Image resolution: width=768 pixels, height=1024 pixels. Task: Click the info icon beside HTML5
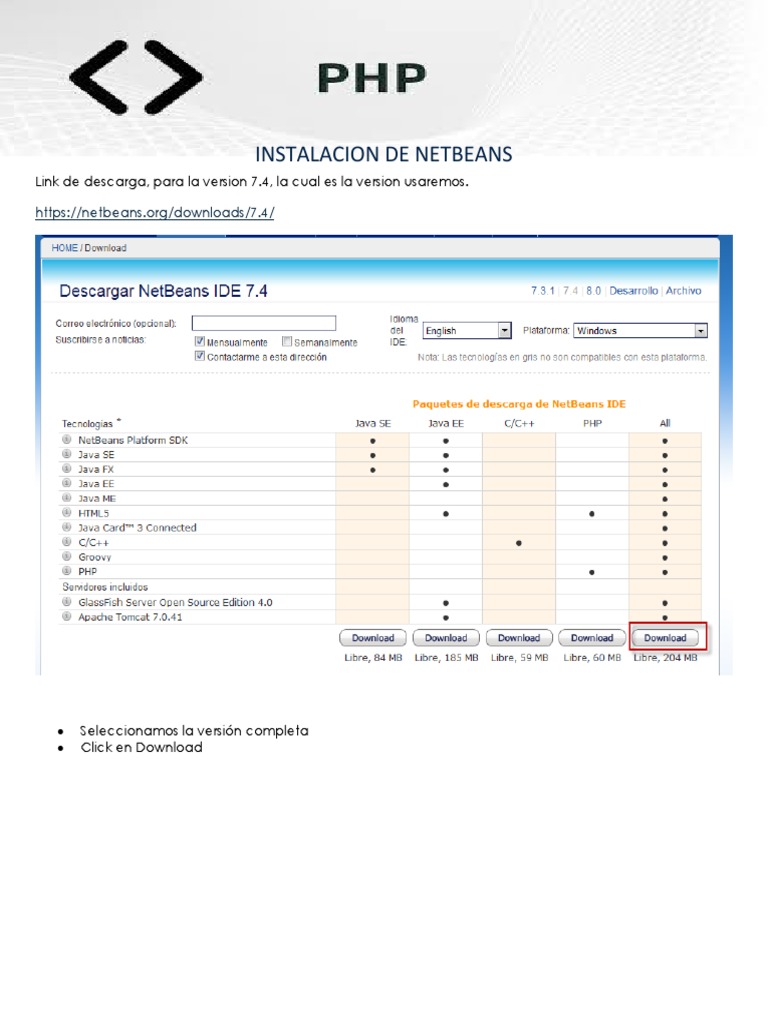67,514
